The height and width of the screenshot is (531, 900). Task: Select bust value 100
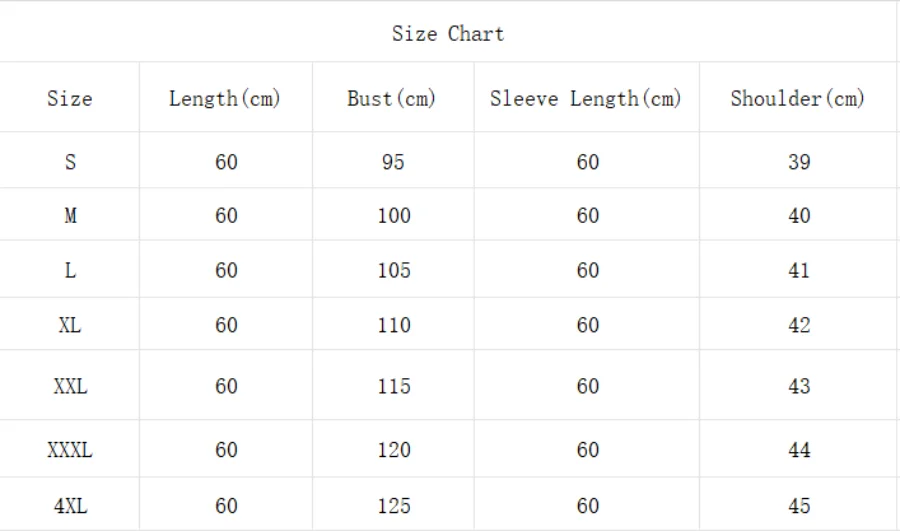(394, 215)
